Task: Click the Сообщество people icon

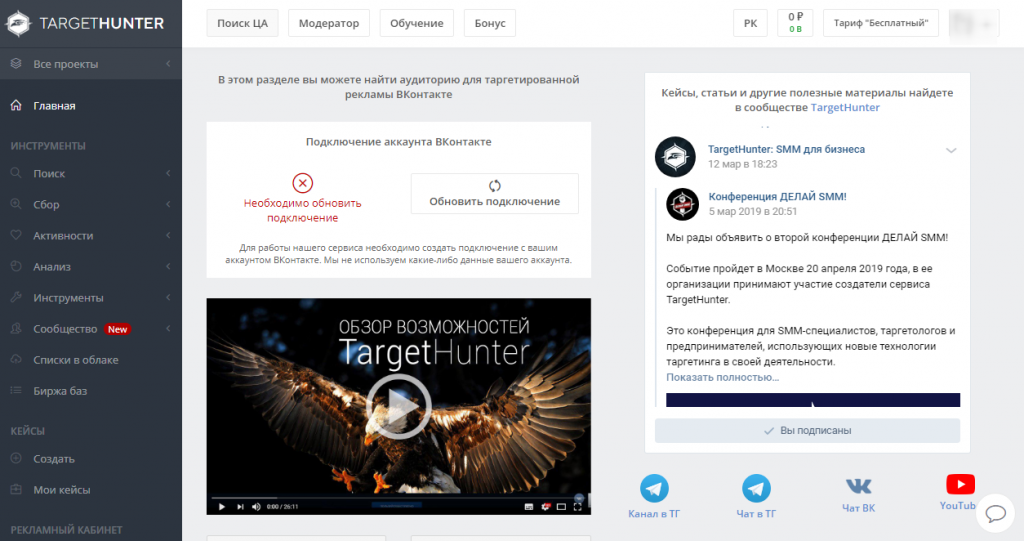Action: coord(16,329)
